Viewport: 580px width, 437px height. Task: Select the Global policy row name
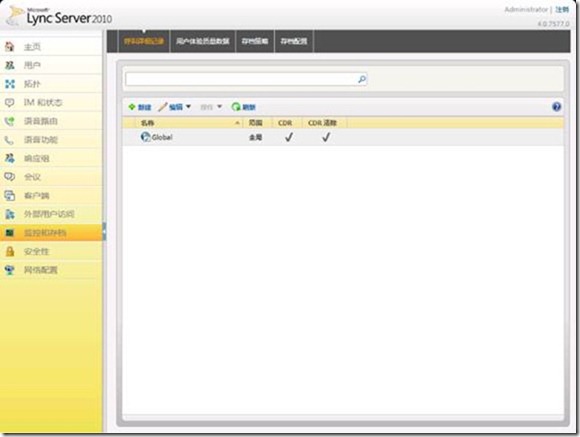pyautogui.click(x=162, y=137)
